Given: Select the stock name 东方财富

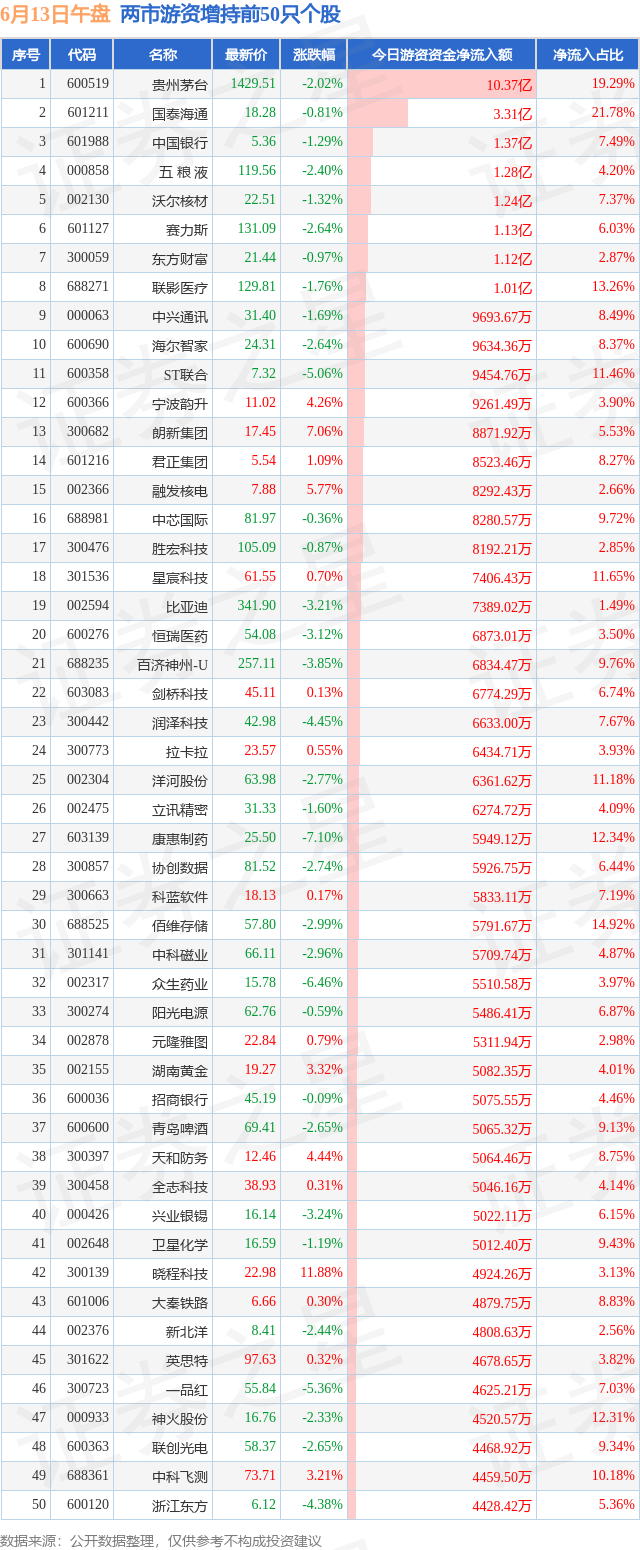Looking at the screenshot, I should click(x=180, y=258).
